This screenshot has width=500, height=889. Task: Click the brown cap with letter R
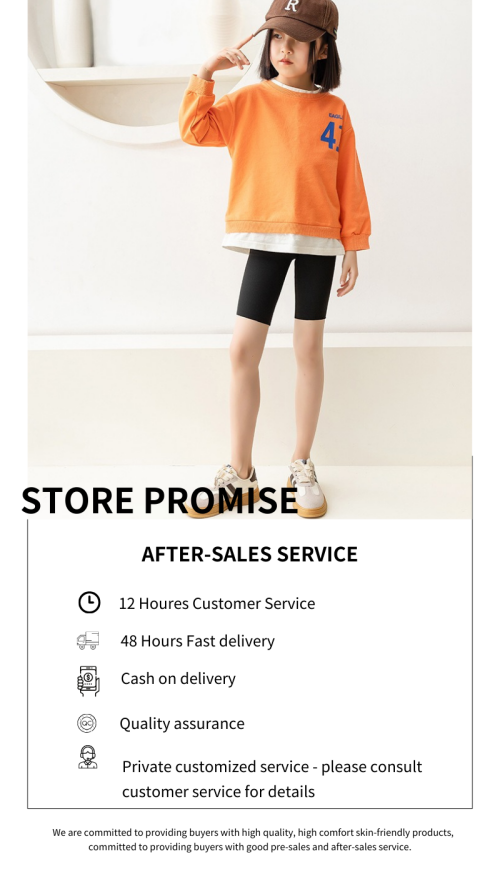coord(299,18)
